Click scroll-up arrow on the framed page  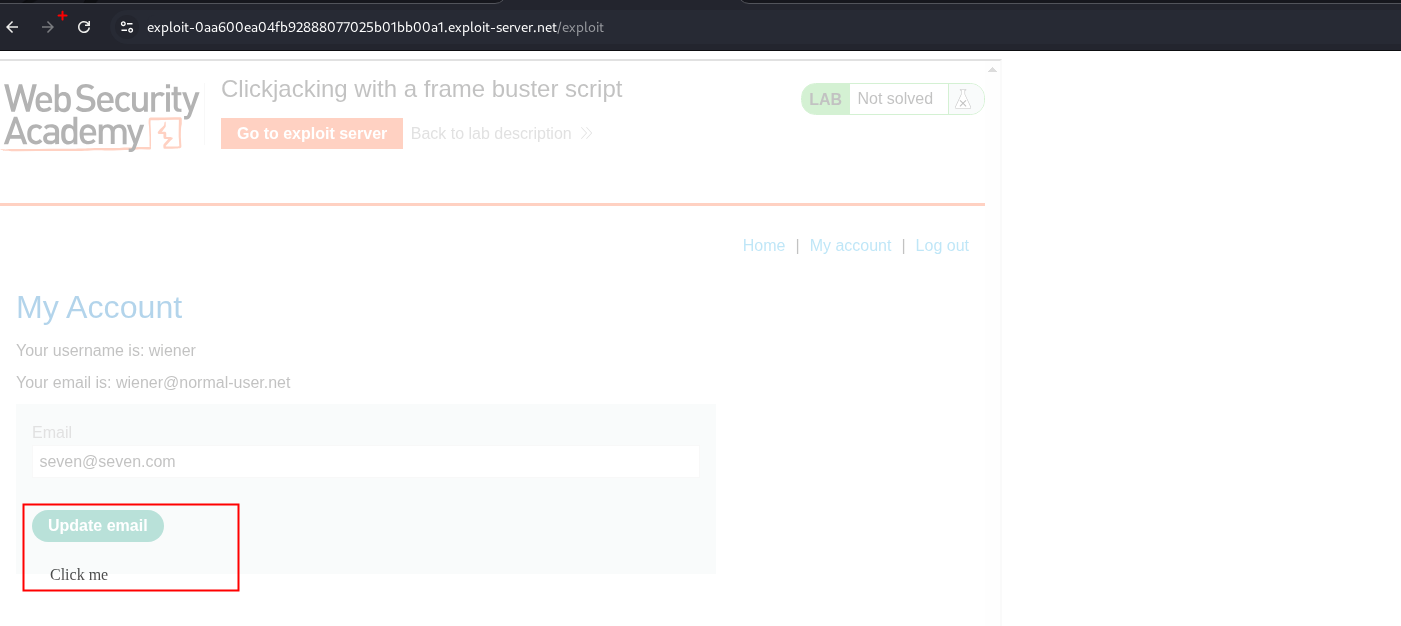click(x=992, y=70)
